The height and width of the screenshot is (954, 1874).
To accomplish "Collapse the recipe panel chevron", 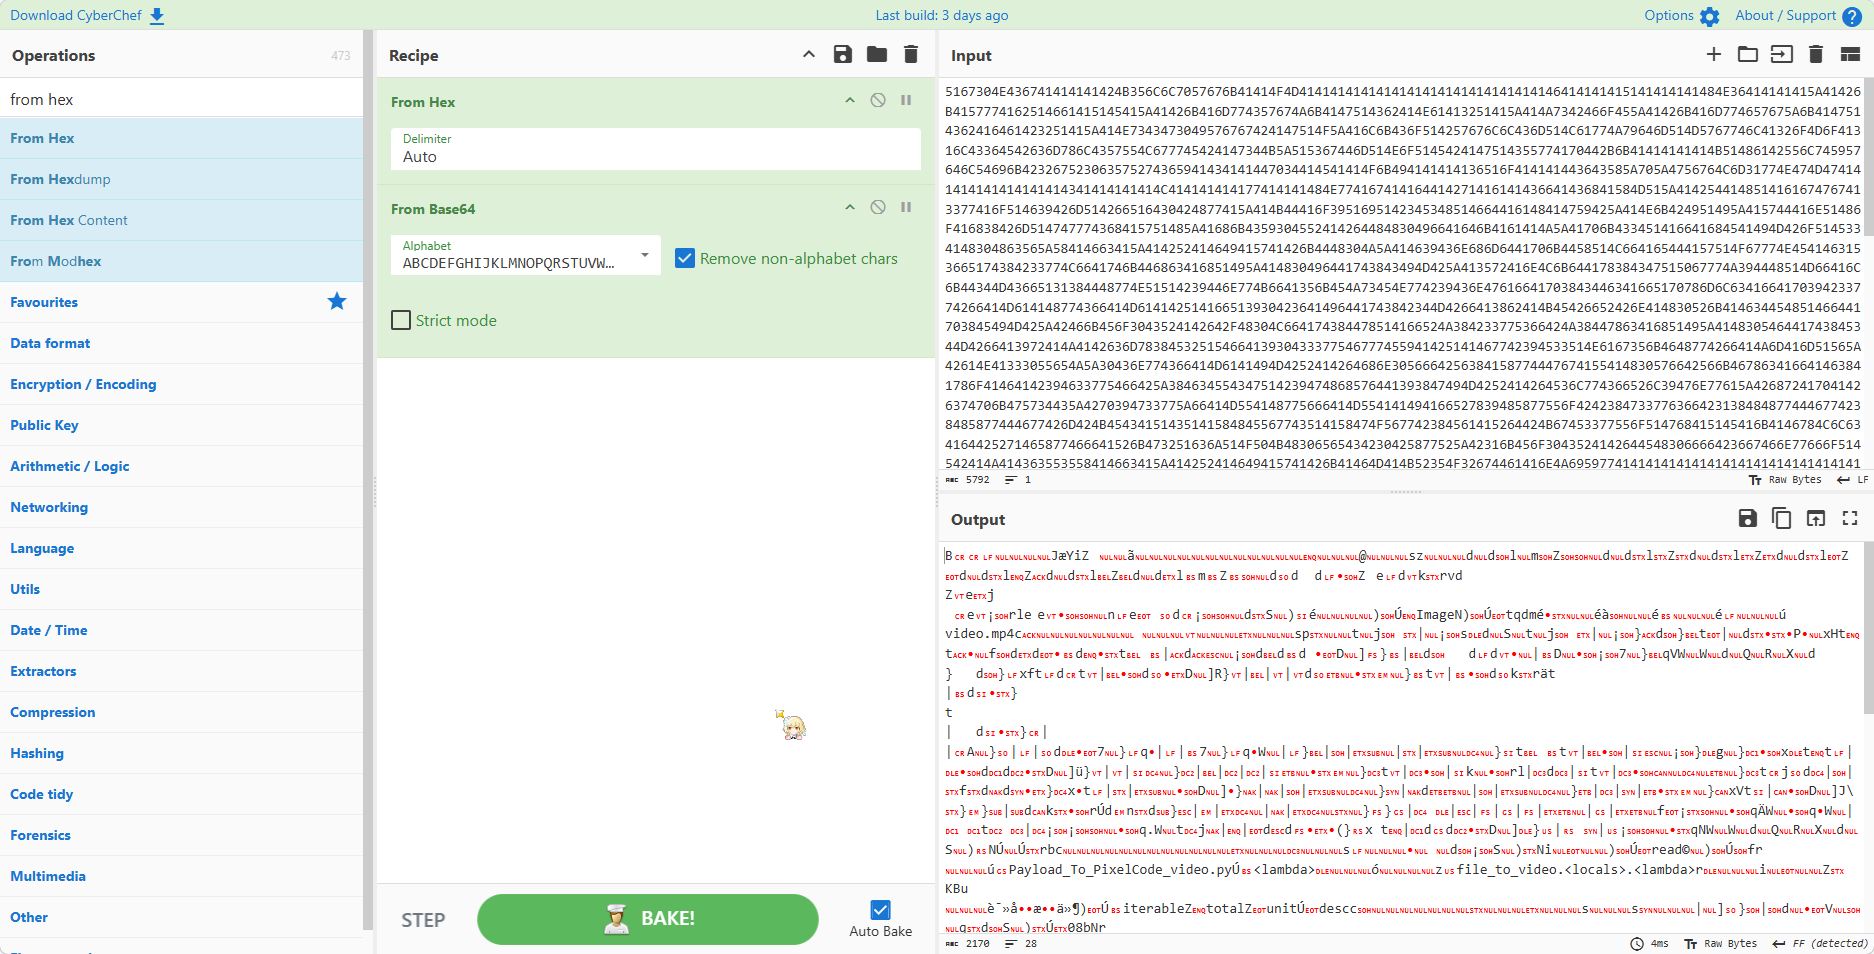I will 809,55.
